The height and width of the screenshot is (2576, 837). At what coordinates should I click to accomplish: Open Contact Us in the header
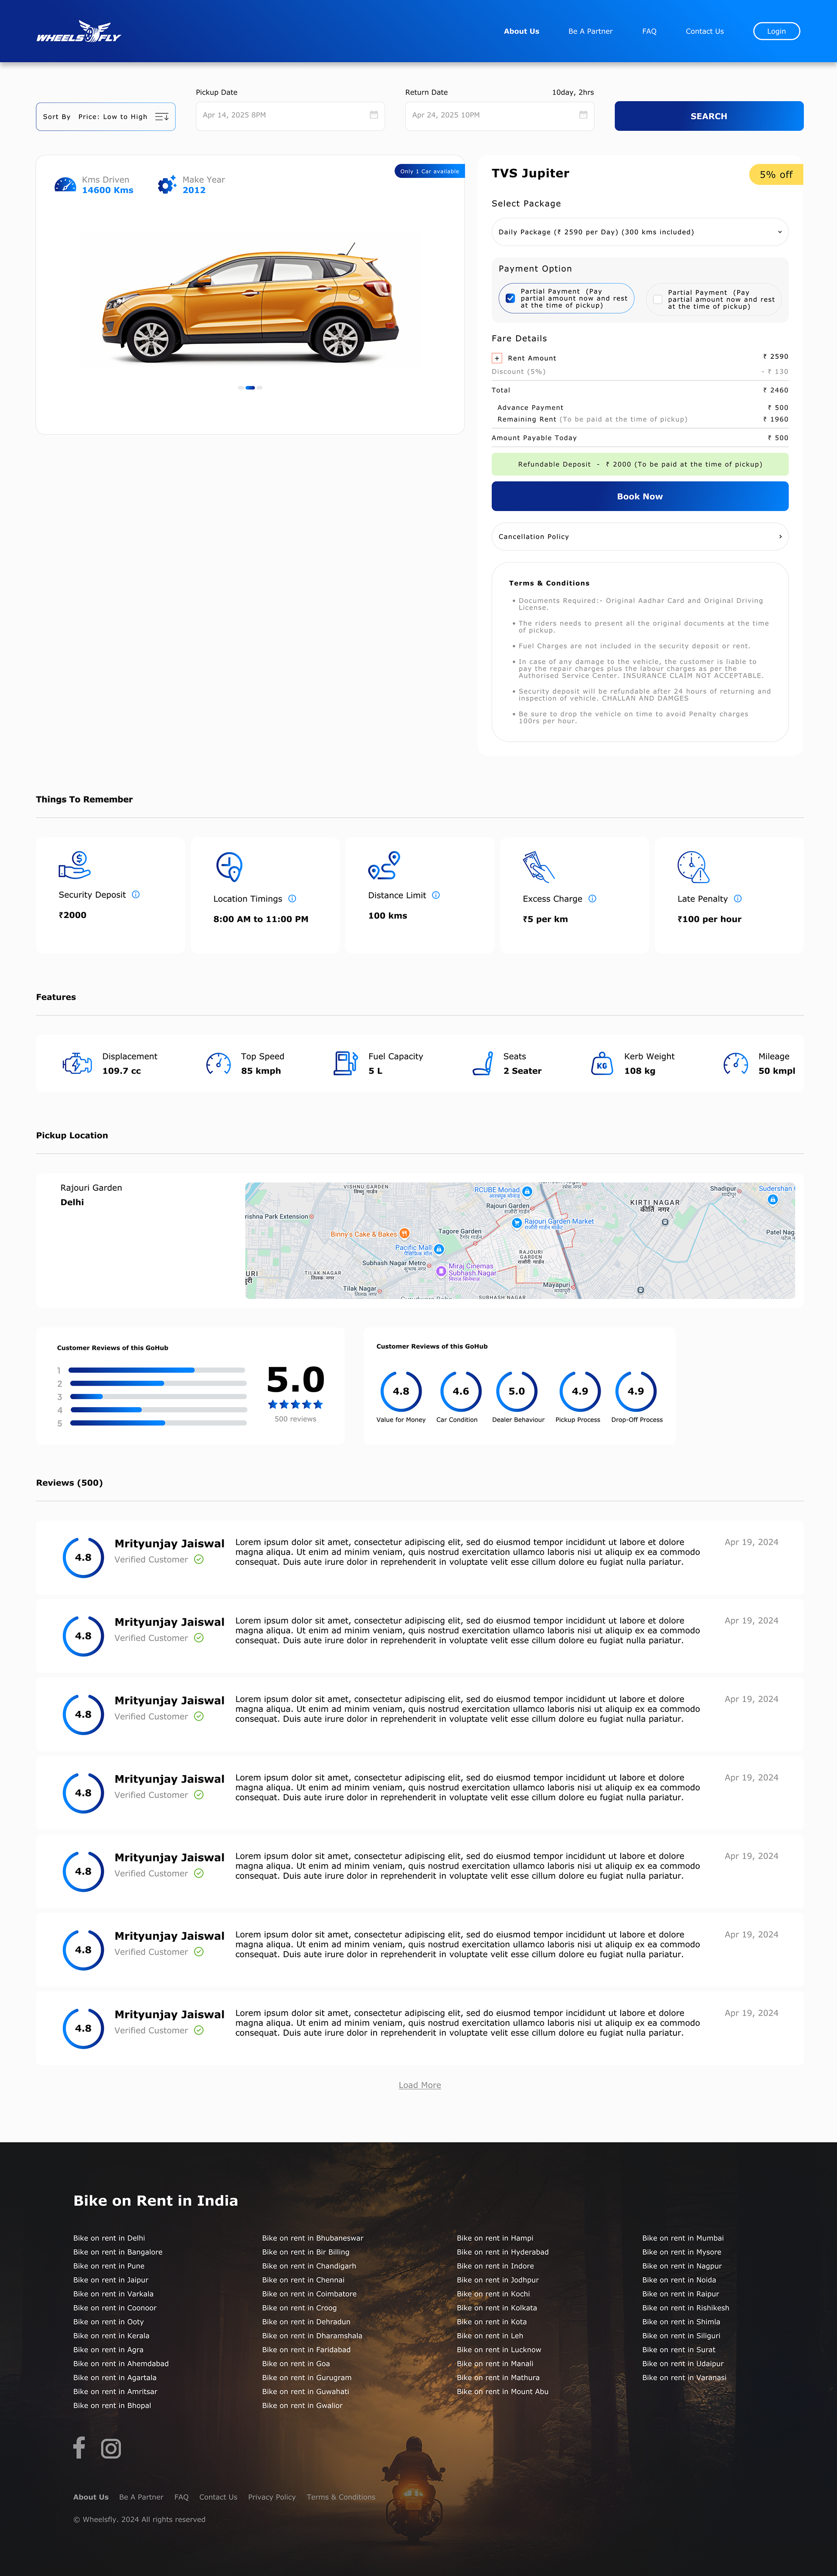(704, 31)
